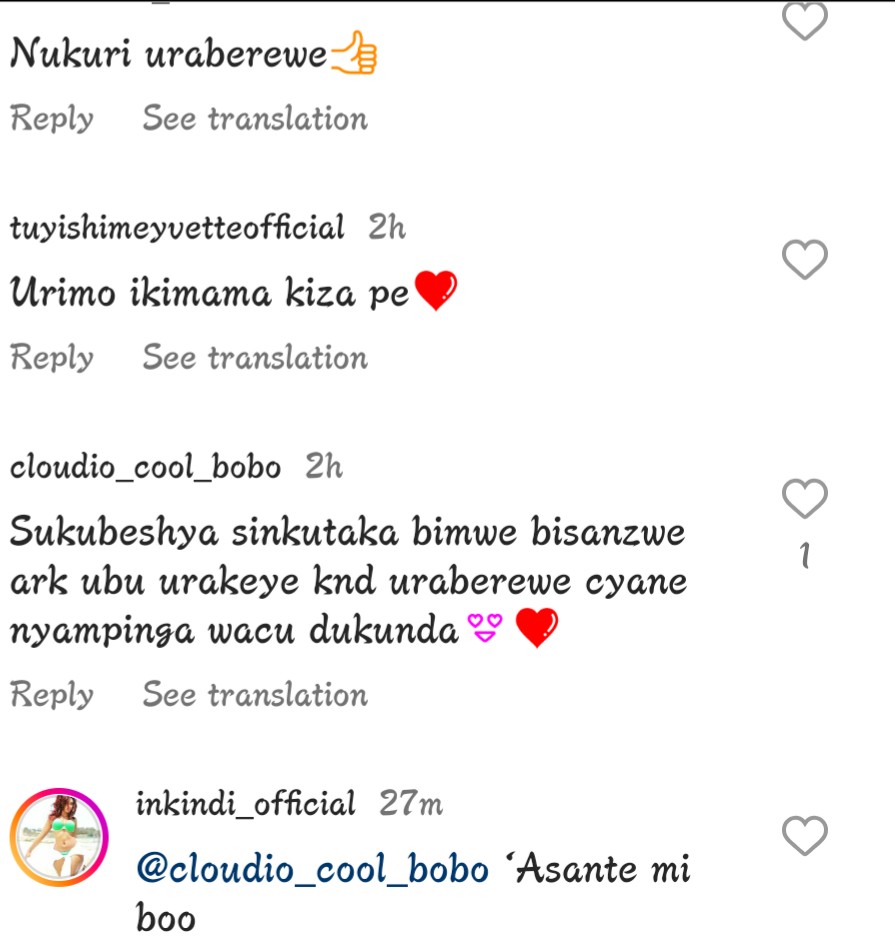895x943 pixels.
Task: Select 'Asante mi boo' reply text
Action: click(x=413, y=894)
